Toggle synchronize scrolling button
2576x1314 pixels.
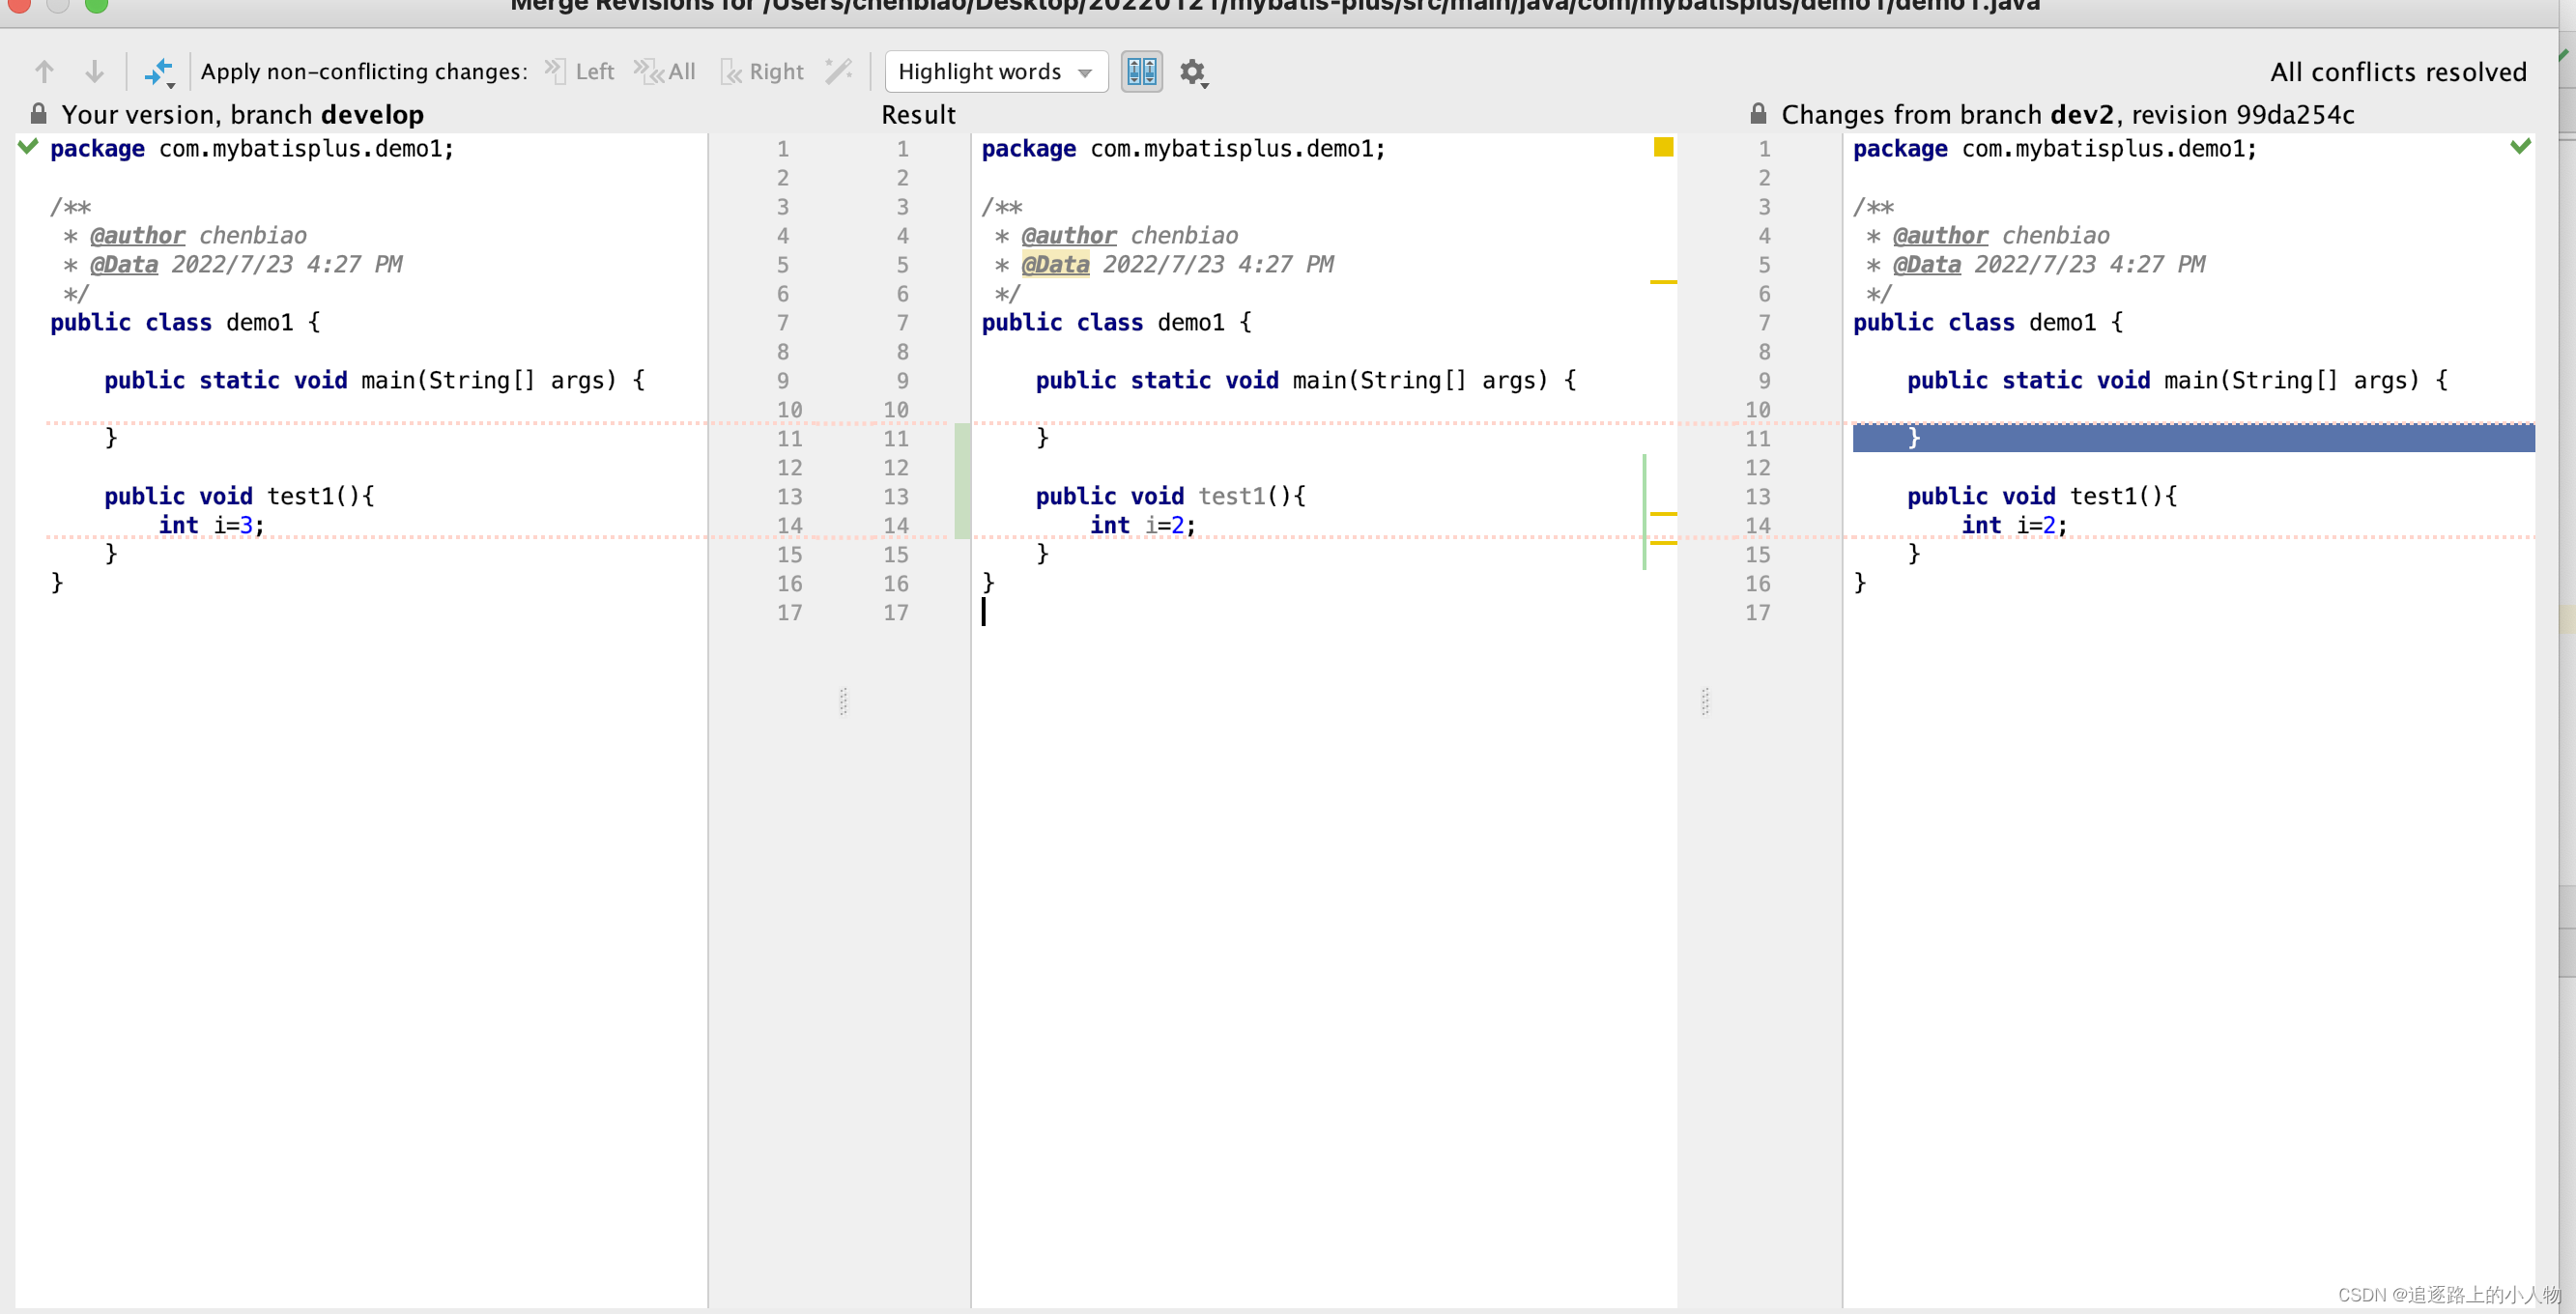(1141, 72)
